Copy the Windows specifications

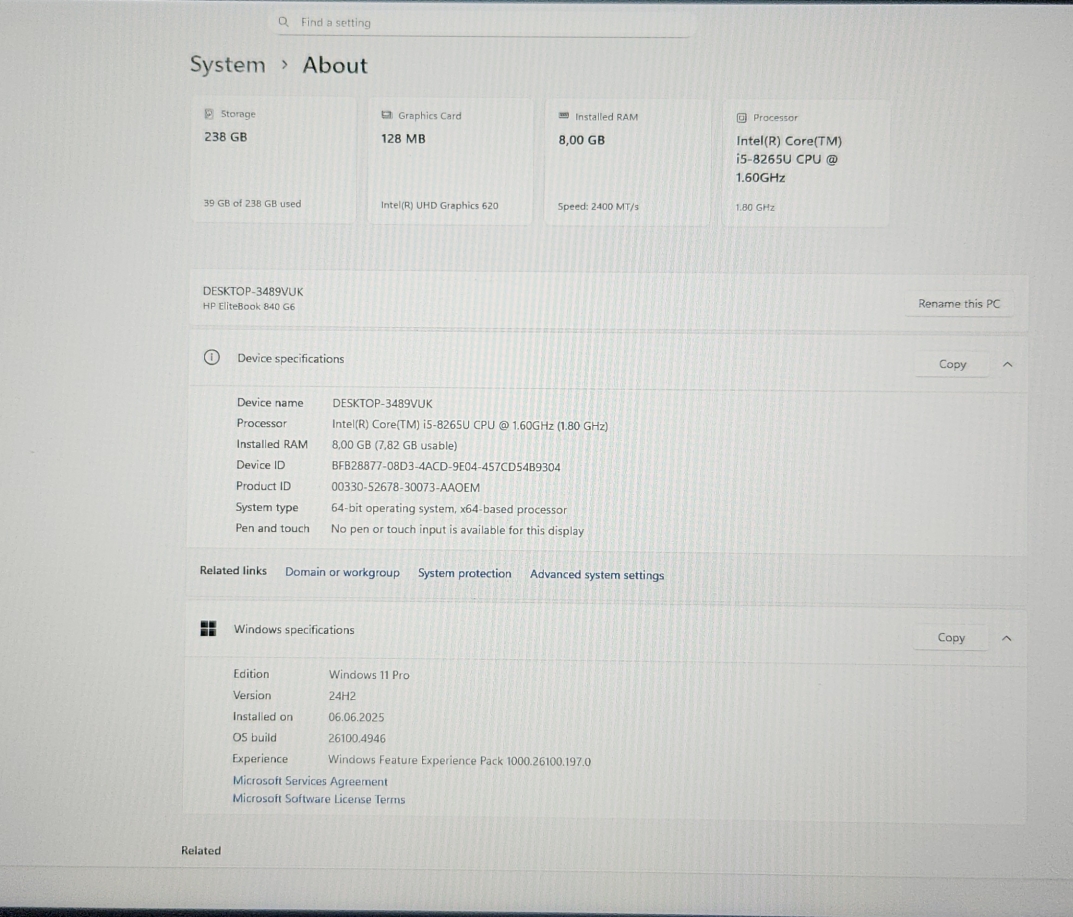tap(951, 638)
